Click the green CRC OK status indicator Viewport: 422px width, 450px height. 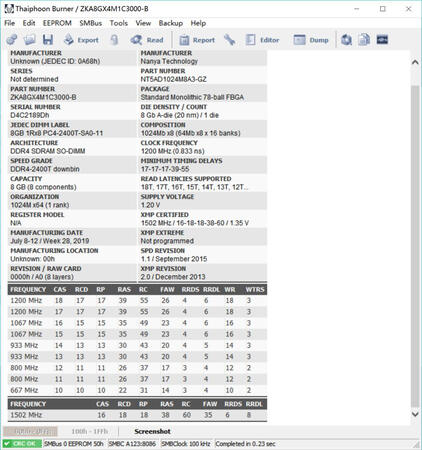[x=22, y=444]
